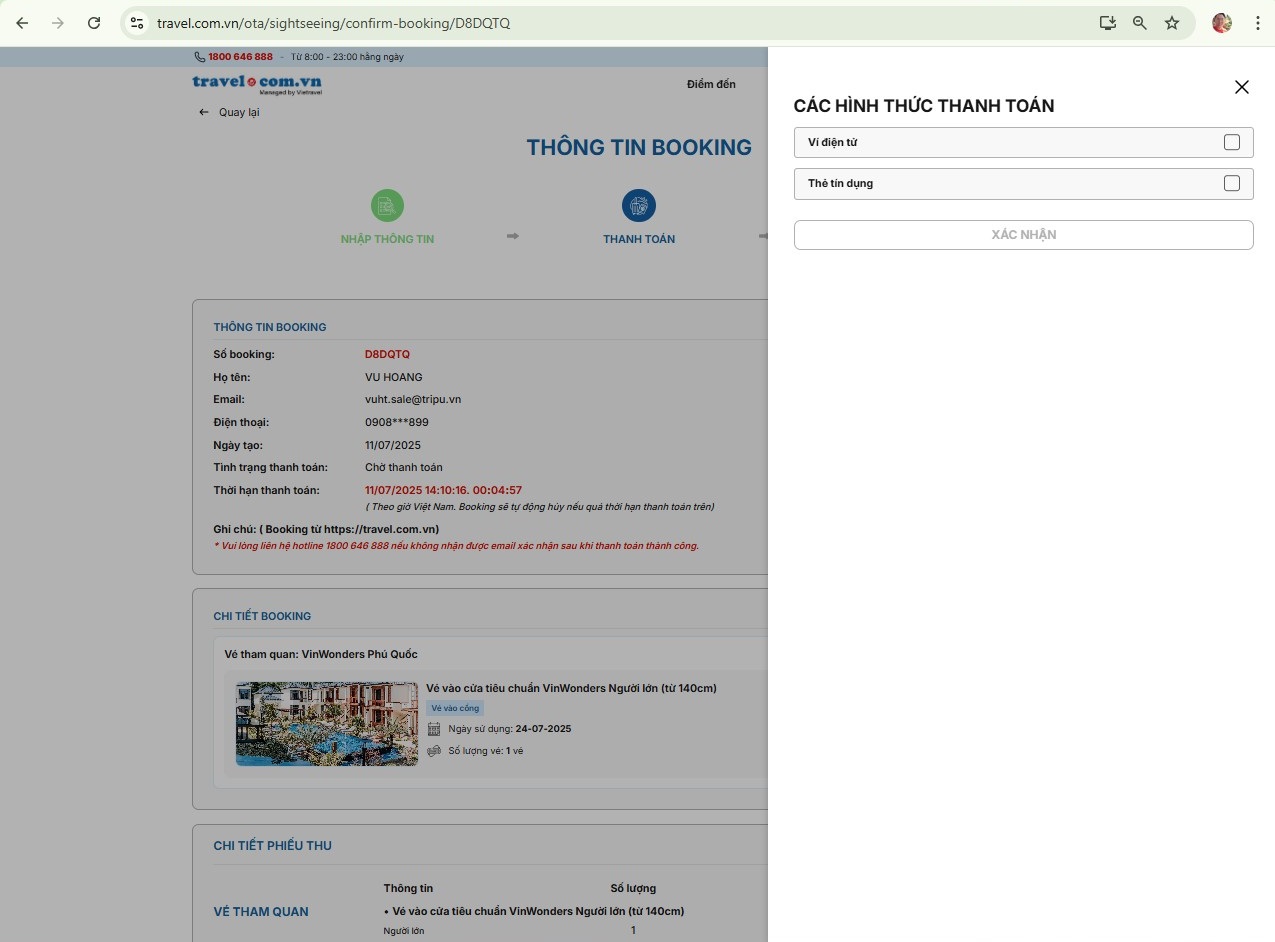This screenshot has height=942, width=1275.
Task: Click the THÔNG TIN BOOKING page title
Action: pos(639,147)
